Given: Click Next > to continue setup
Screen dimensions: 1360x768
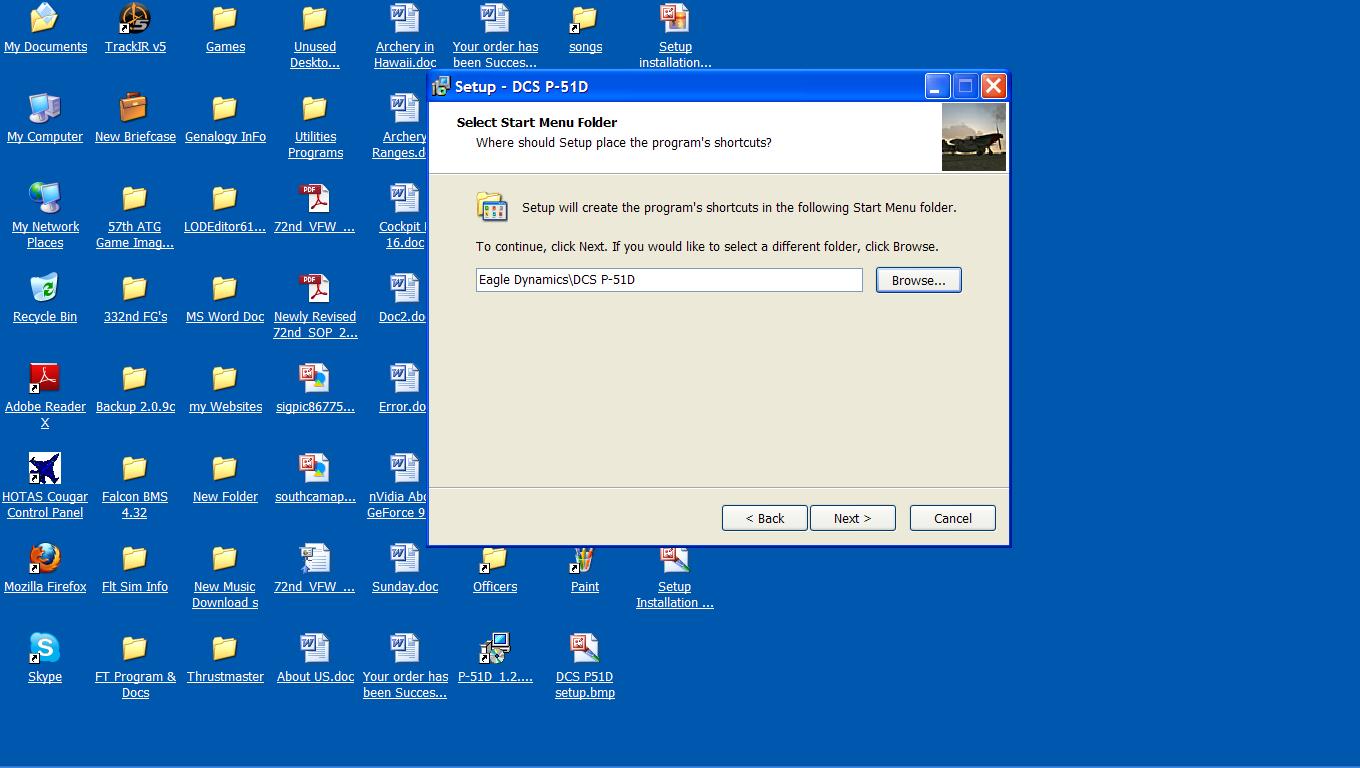Looking at the screenshot, I should click(852, 518).
